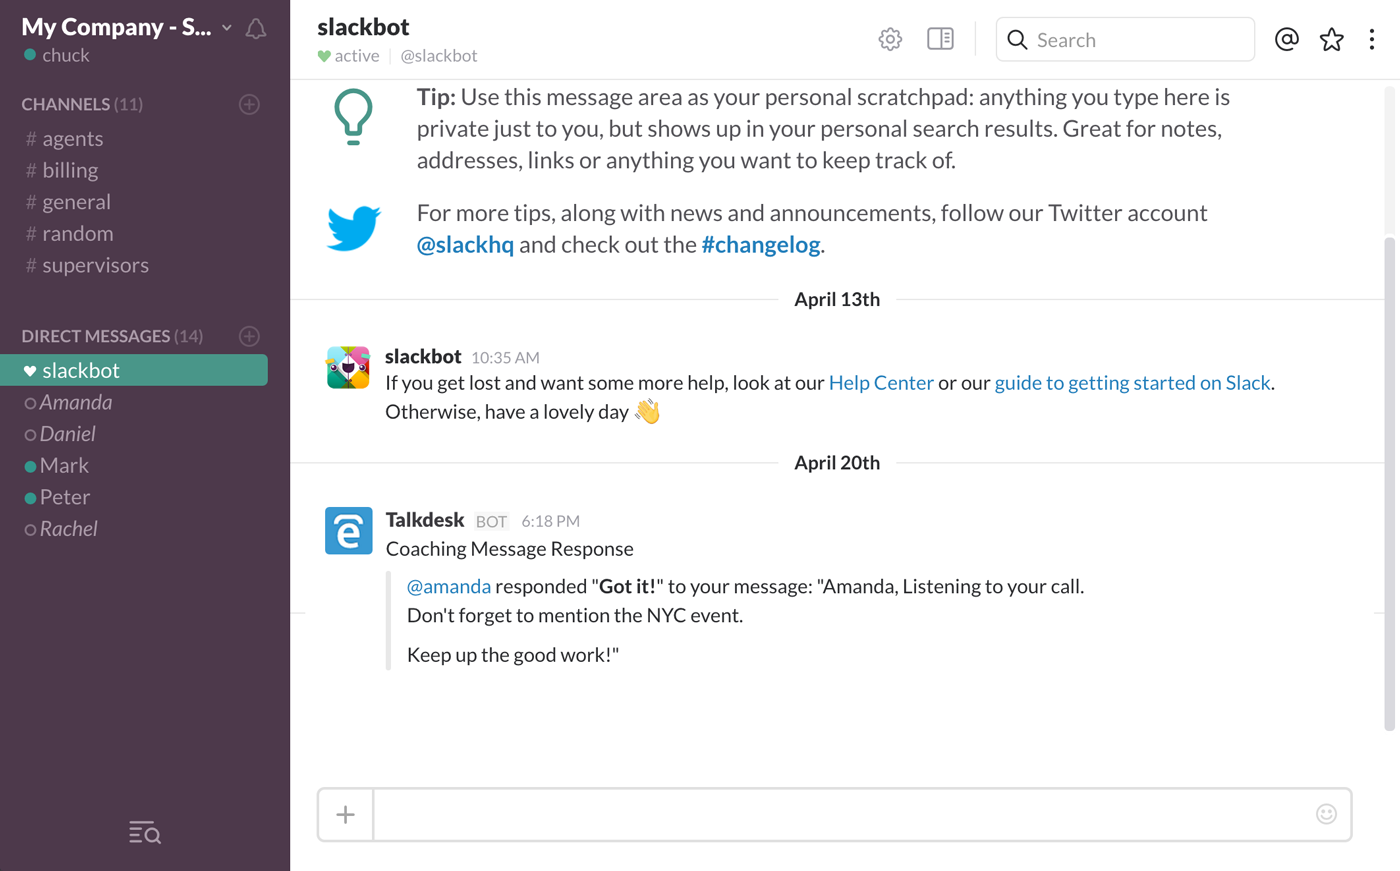Image resolution: width=1400 pixels, height=871 pixels.
Task: Click the Talkdesk bot avatar
Action: click(x=349, y=531)
